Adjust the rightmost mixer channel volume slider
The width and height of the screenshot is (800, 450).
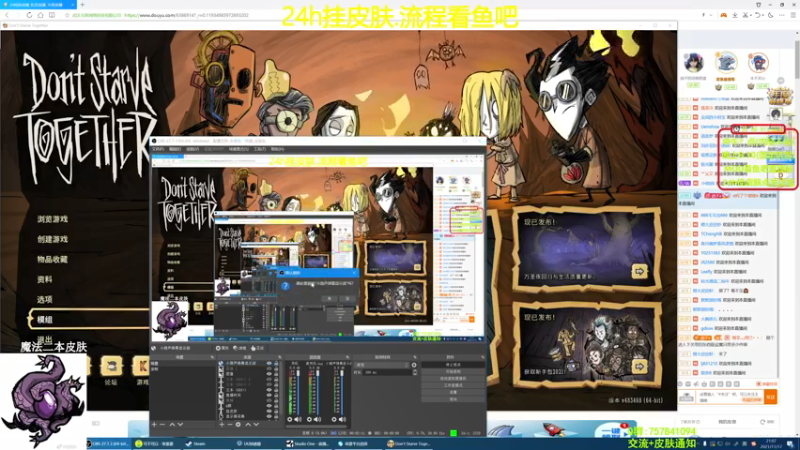click(342, 392)
